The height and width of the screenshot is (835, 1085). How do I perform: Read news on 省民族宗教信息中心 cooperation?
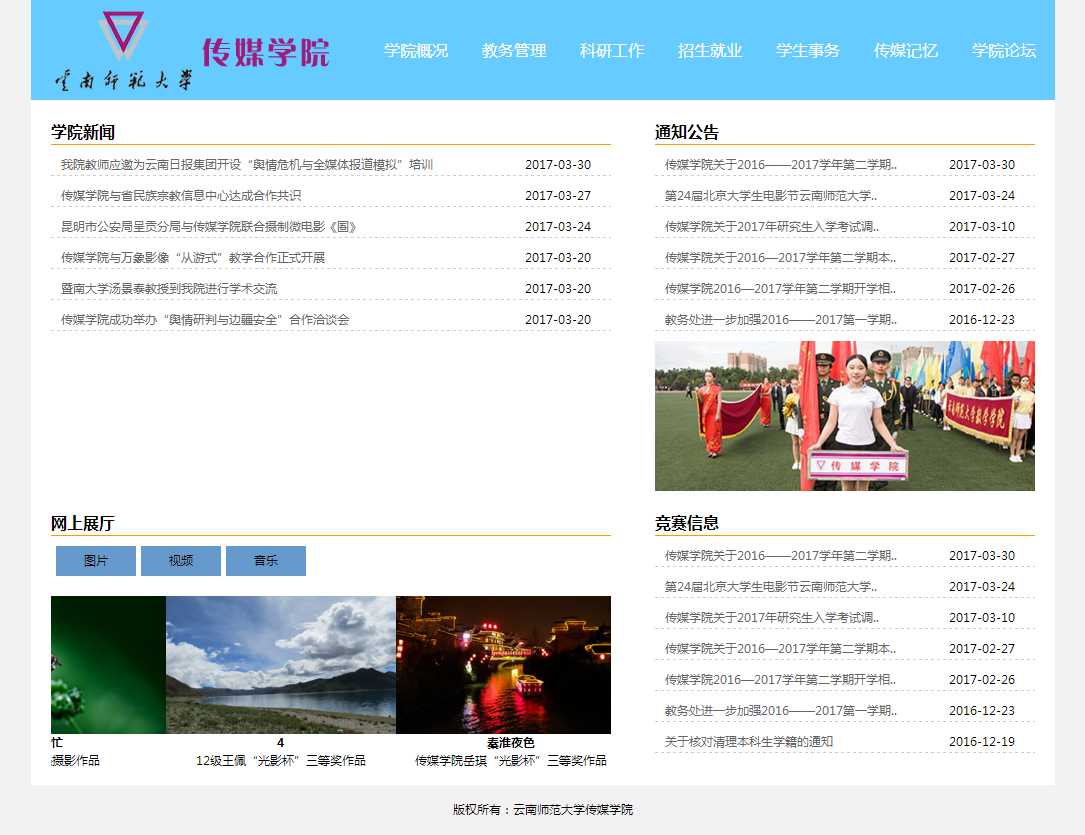[181, 196]
